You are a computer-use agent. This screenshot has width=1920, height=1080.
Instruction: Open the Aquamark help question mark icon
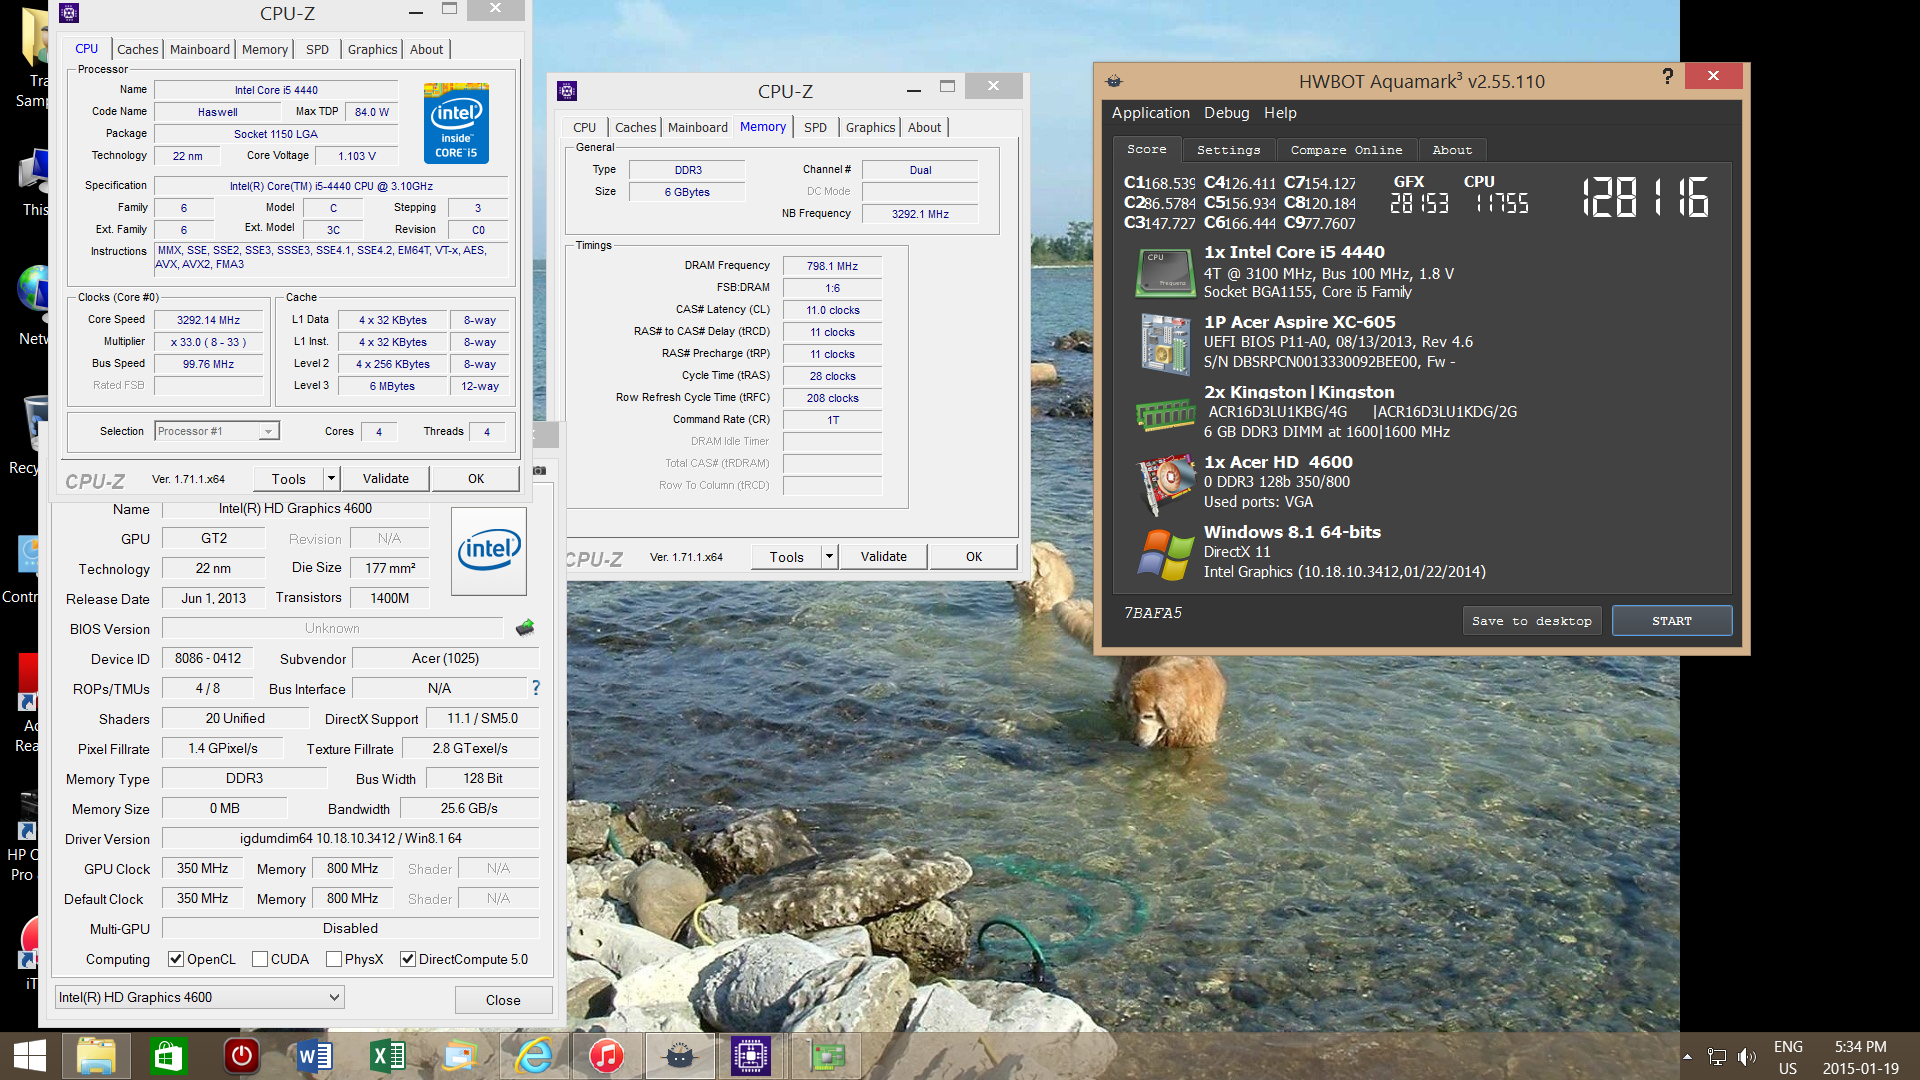point(1667,77)
